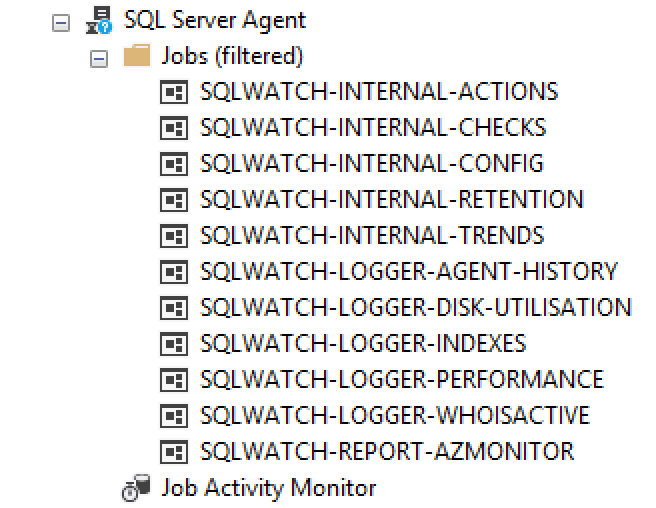Select the SQLWATCH-LOGGER-WHOISACTIVE job
This screenshot has width=656, height=508.
click(x=395, y=416)
